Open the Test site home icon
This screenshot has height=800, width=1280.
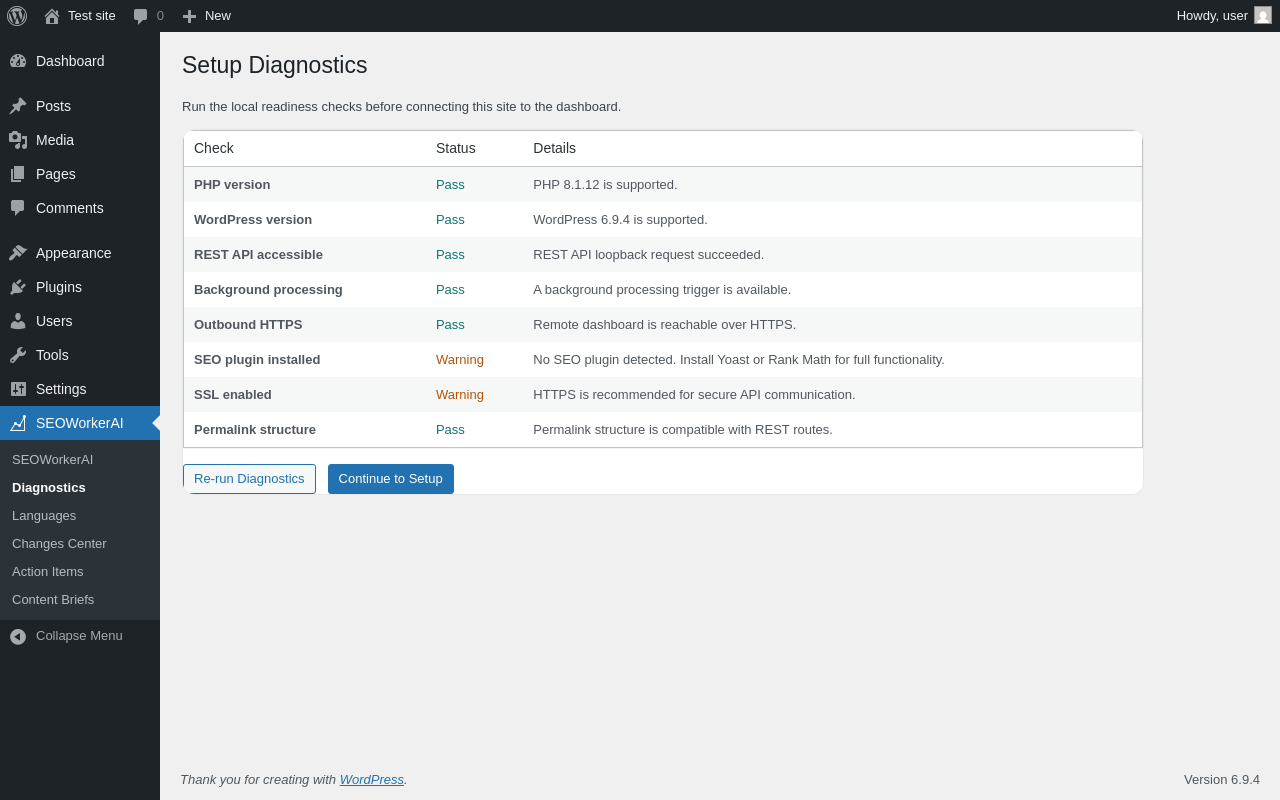[52, 16]
